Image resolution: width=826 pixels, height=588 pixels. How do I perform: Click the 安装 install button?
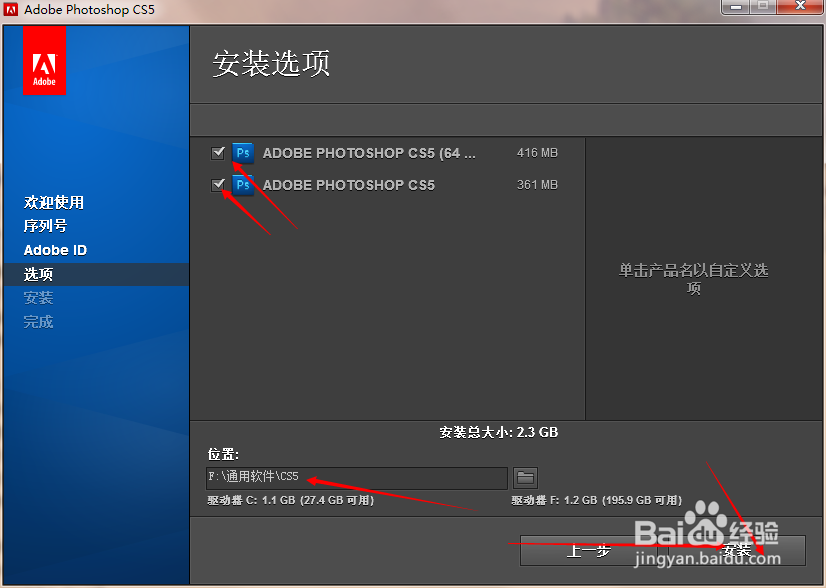pos(737,551)
